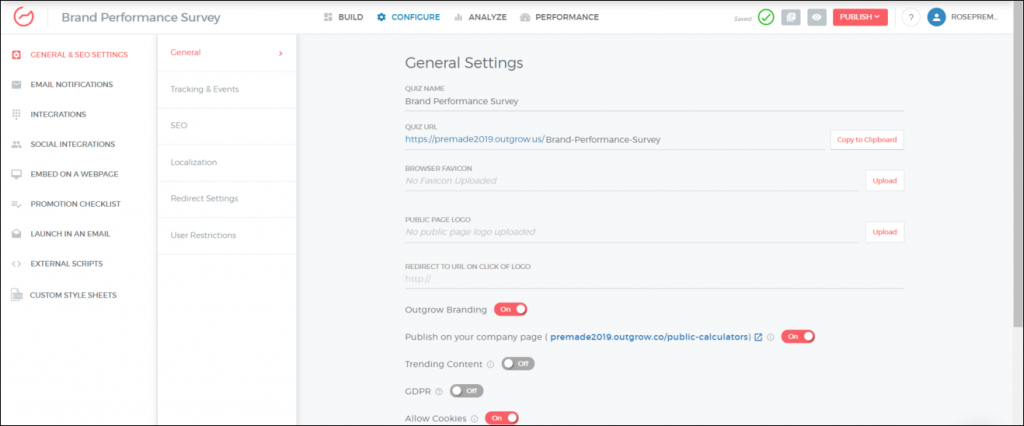Click the user profile avatar icon
This screenshot has height=426, width=1024.
(936, 17)
